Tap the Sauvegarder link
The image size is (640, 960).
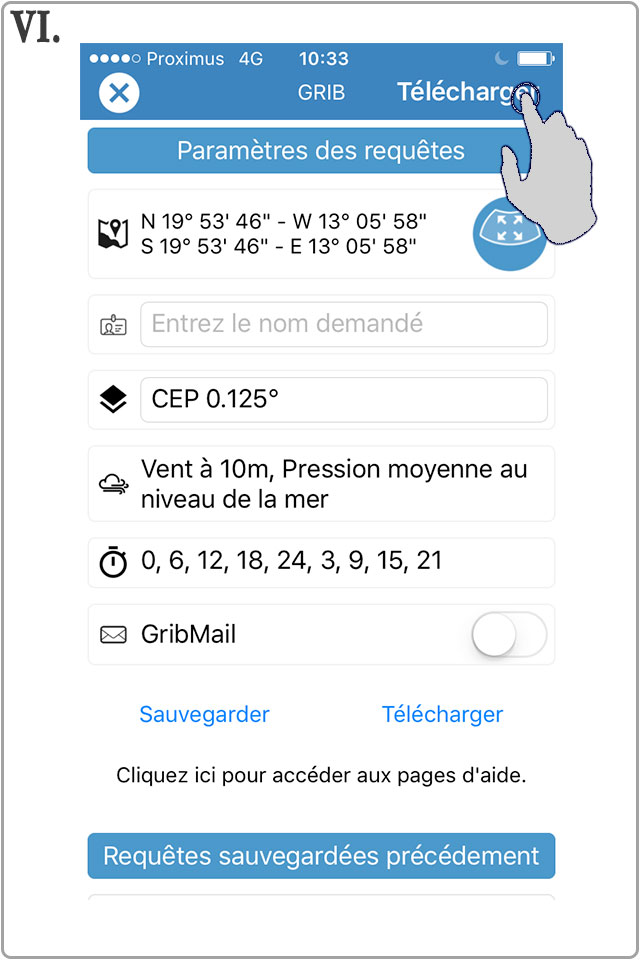[204, 714]
